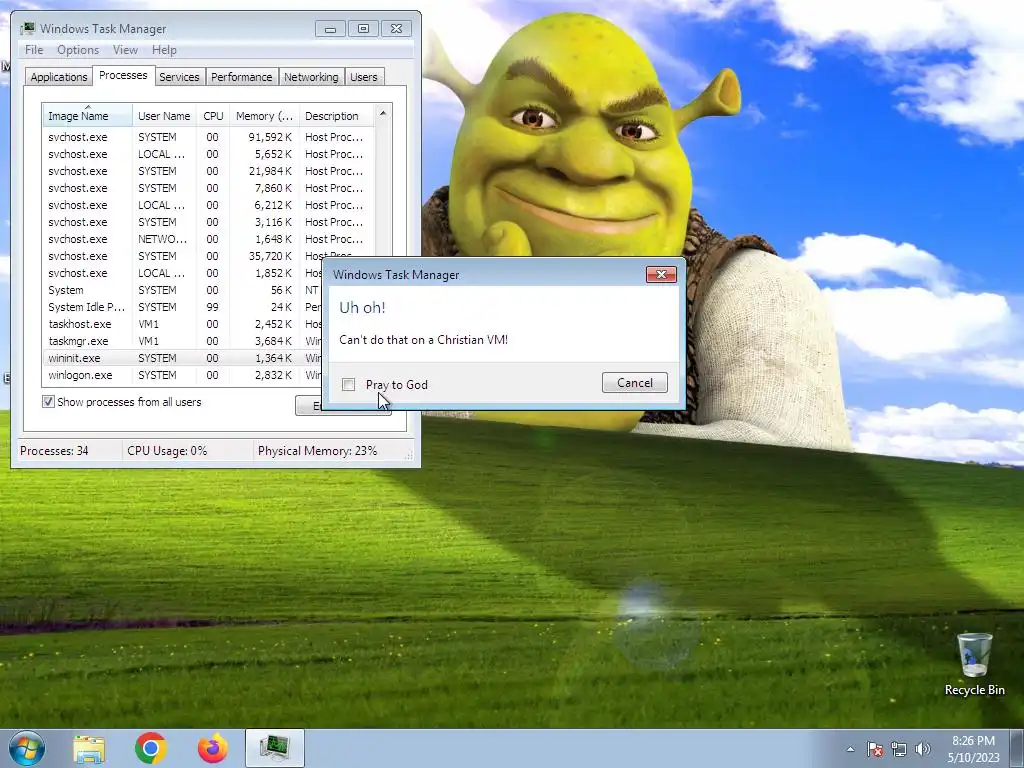Image resolution: width=1024 pixels, height=768 pixels.
Task: Tick the Pray to God checkbox
Action: [x=349, y=385]
